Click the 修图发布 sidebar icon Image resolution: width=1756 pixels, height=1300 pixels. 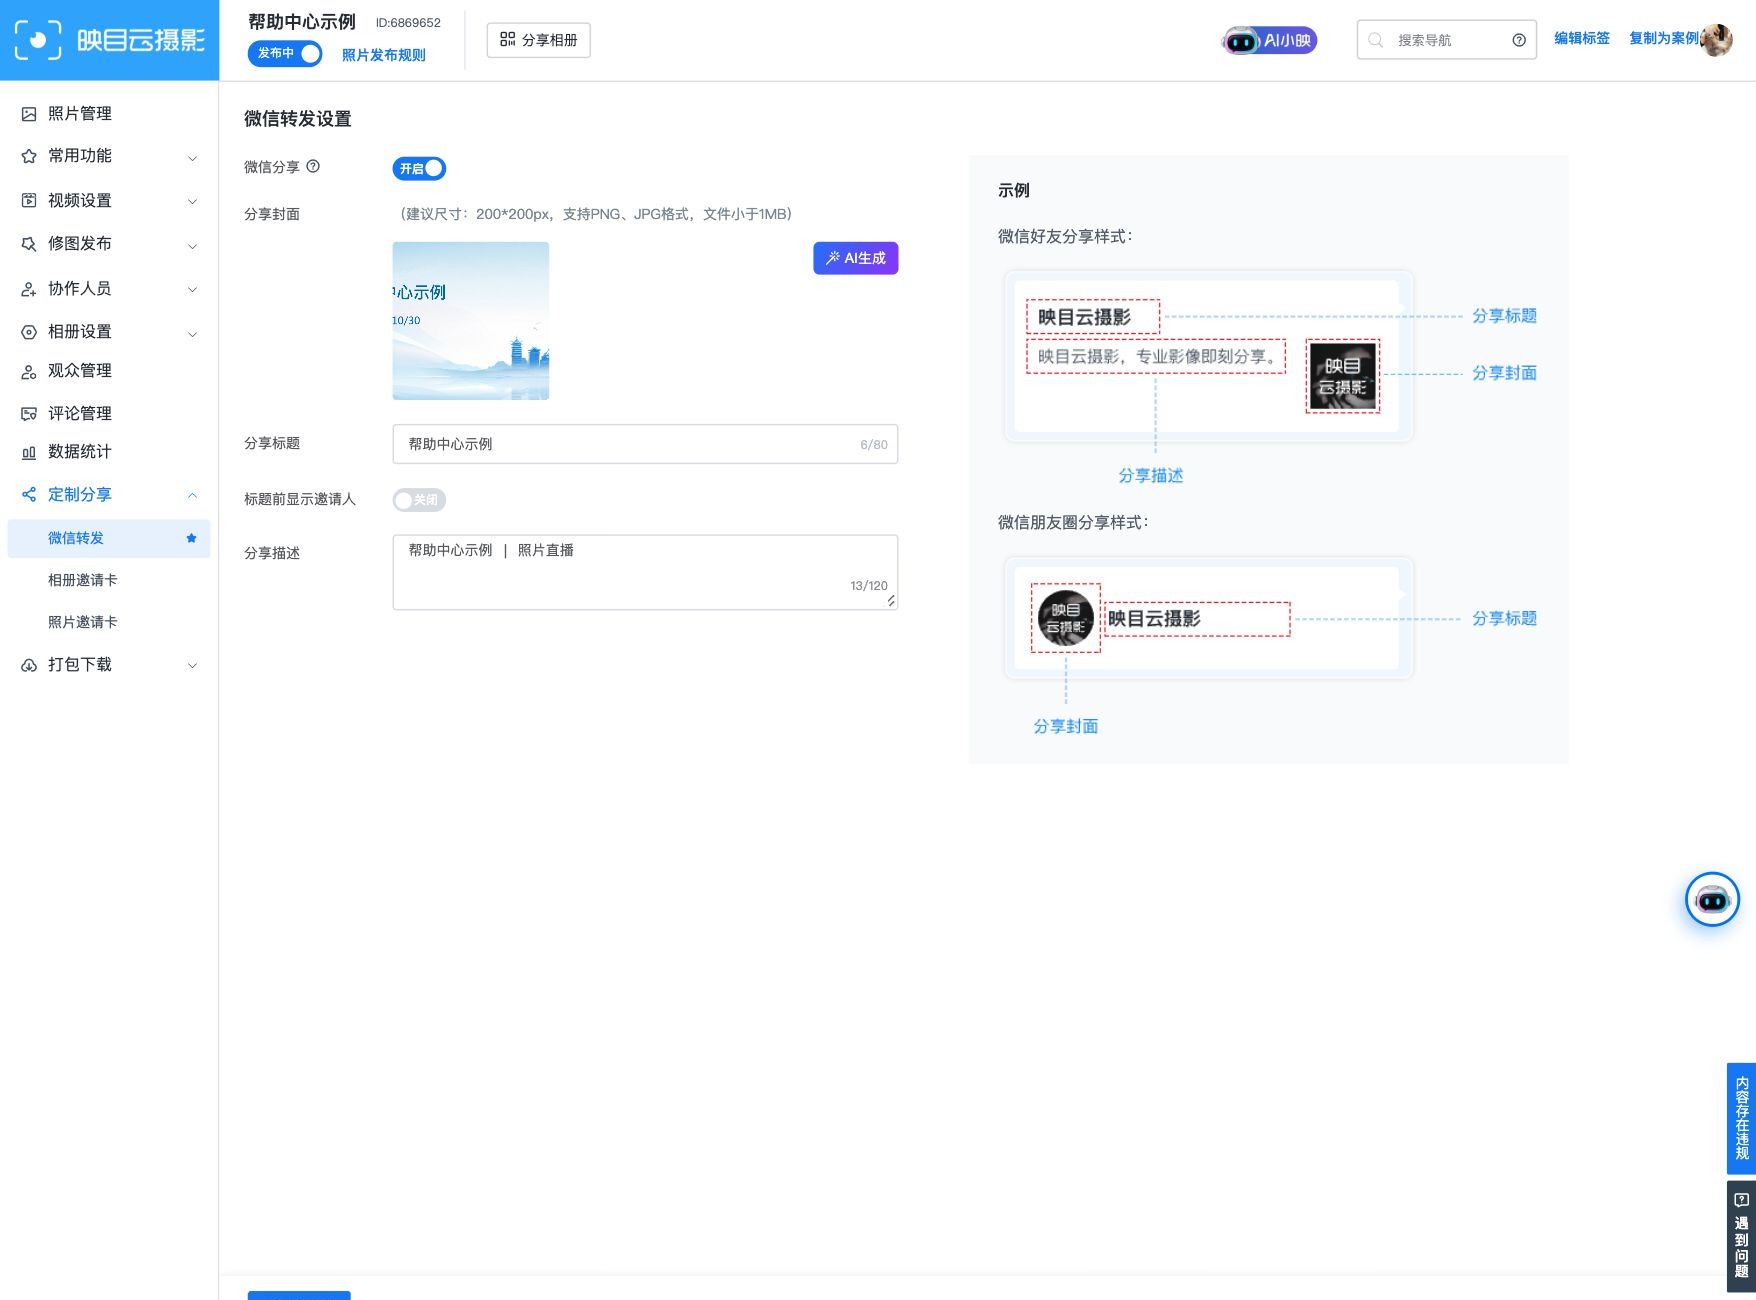(x=29, y=244)
